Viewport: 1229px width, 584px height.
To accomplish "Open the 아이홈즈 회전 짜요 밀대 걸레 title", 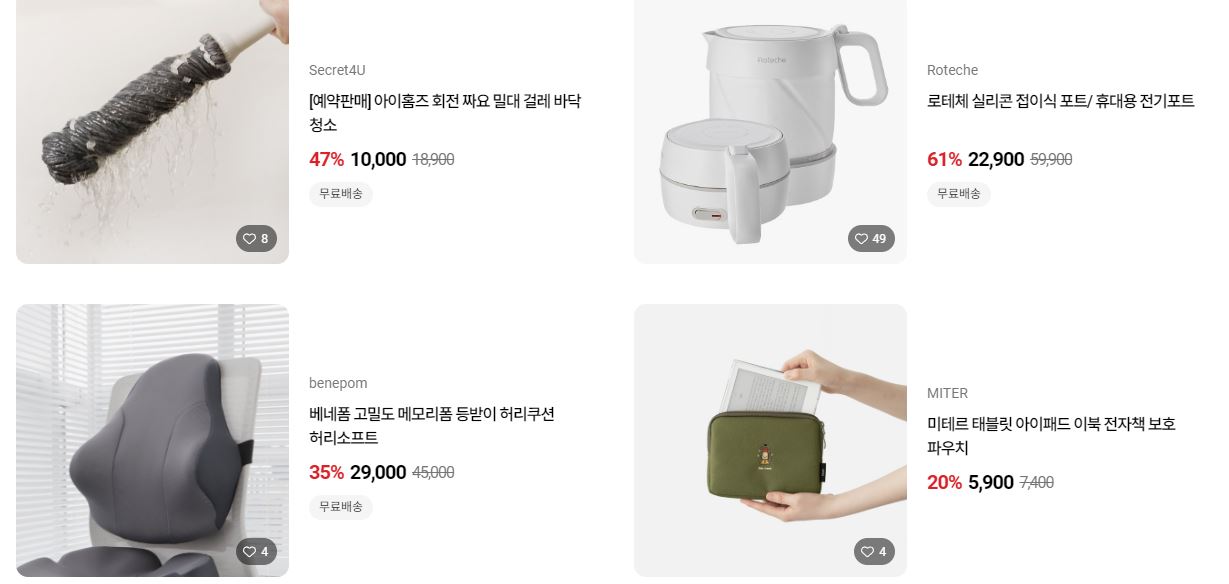I will 445,113.
